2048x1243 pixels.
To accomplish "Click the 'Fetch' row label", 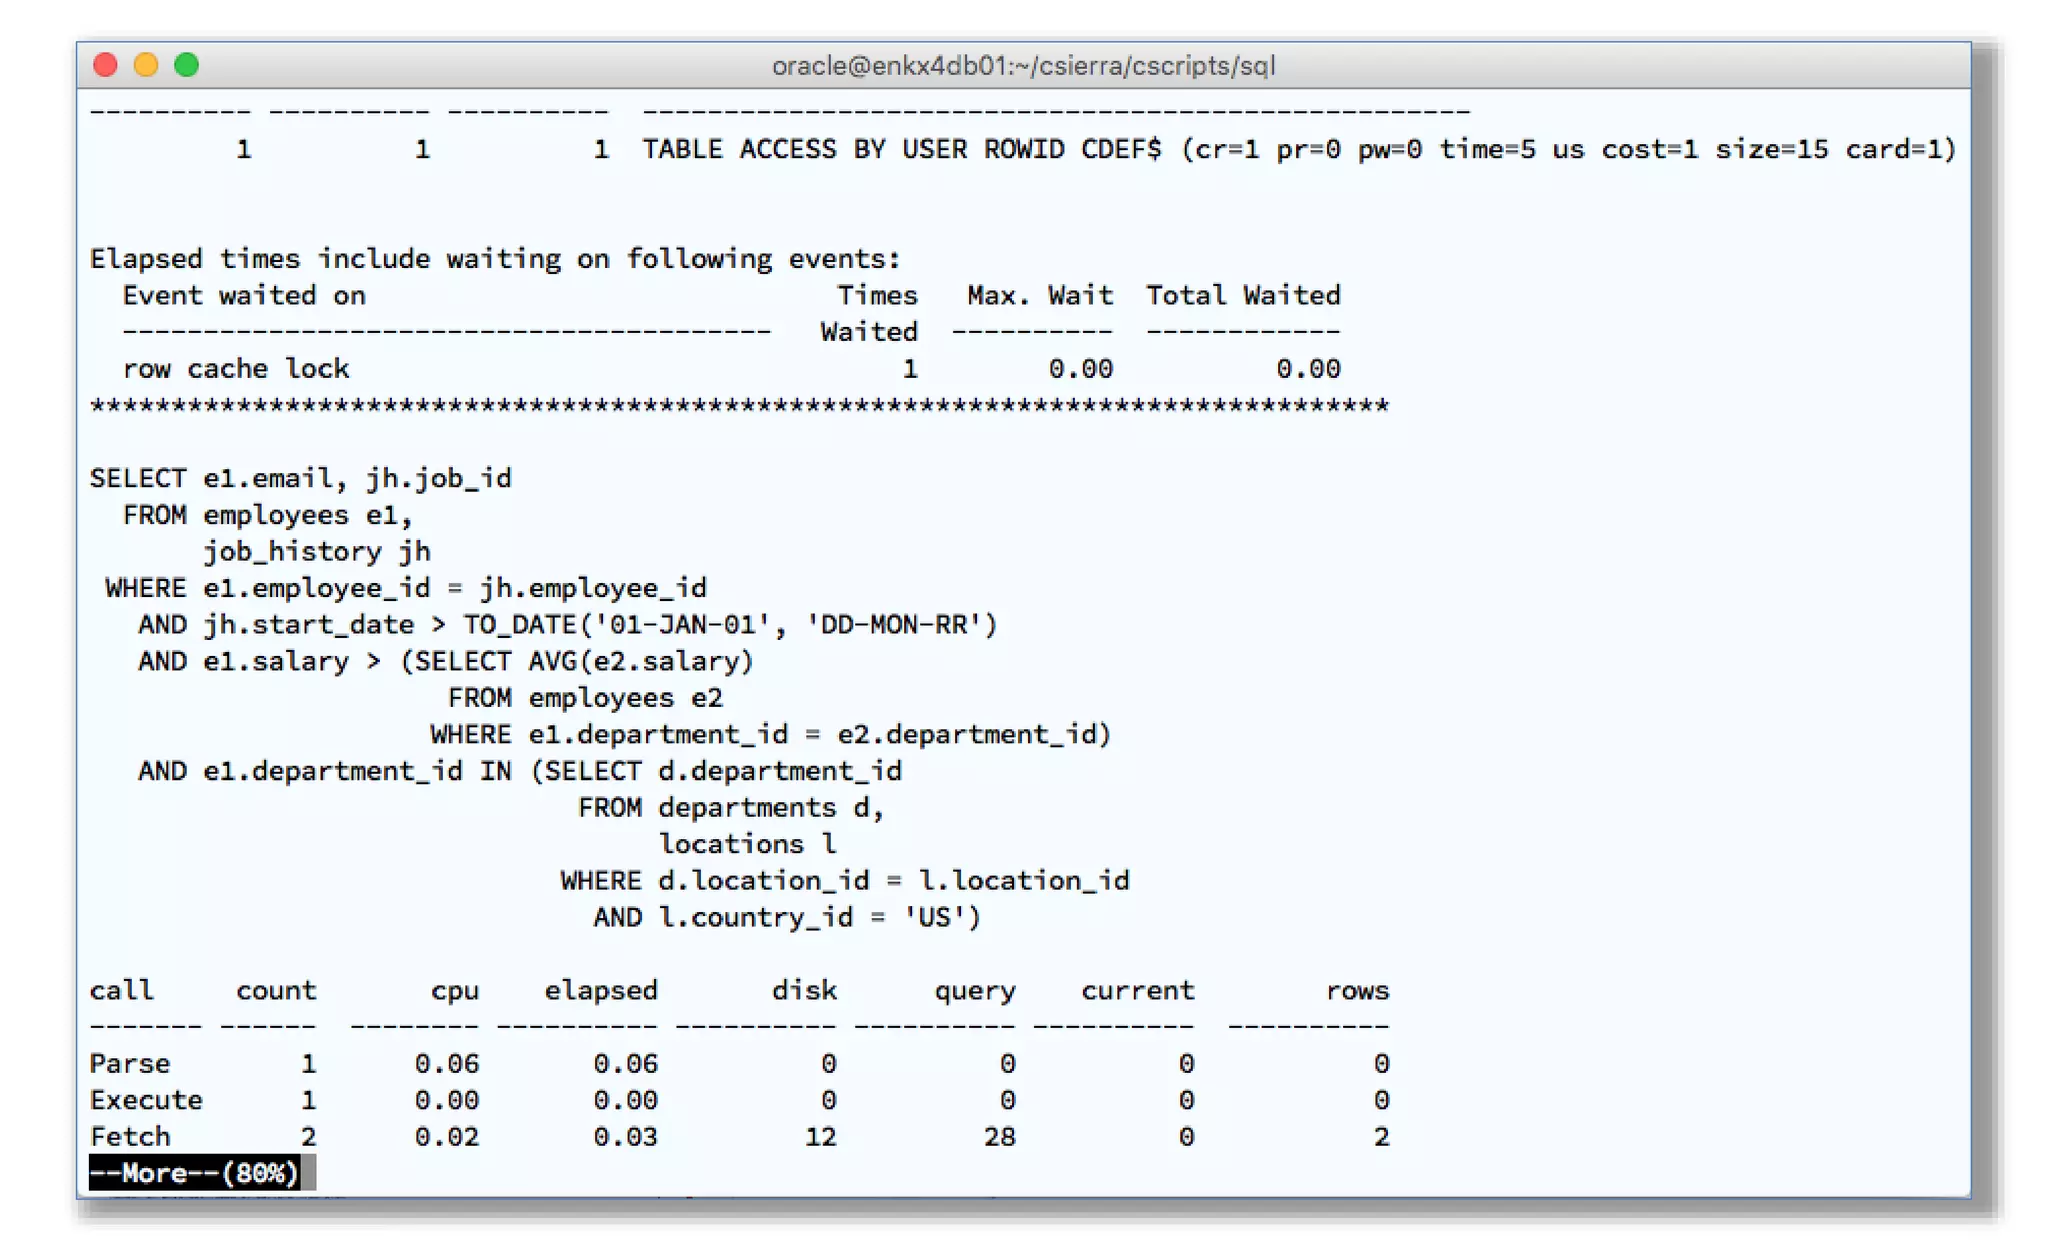I will [x=130, y=1136].
